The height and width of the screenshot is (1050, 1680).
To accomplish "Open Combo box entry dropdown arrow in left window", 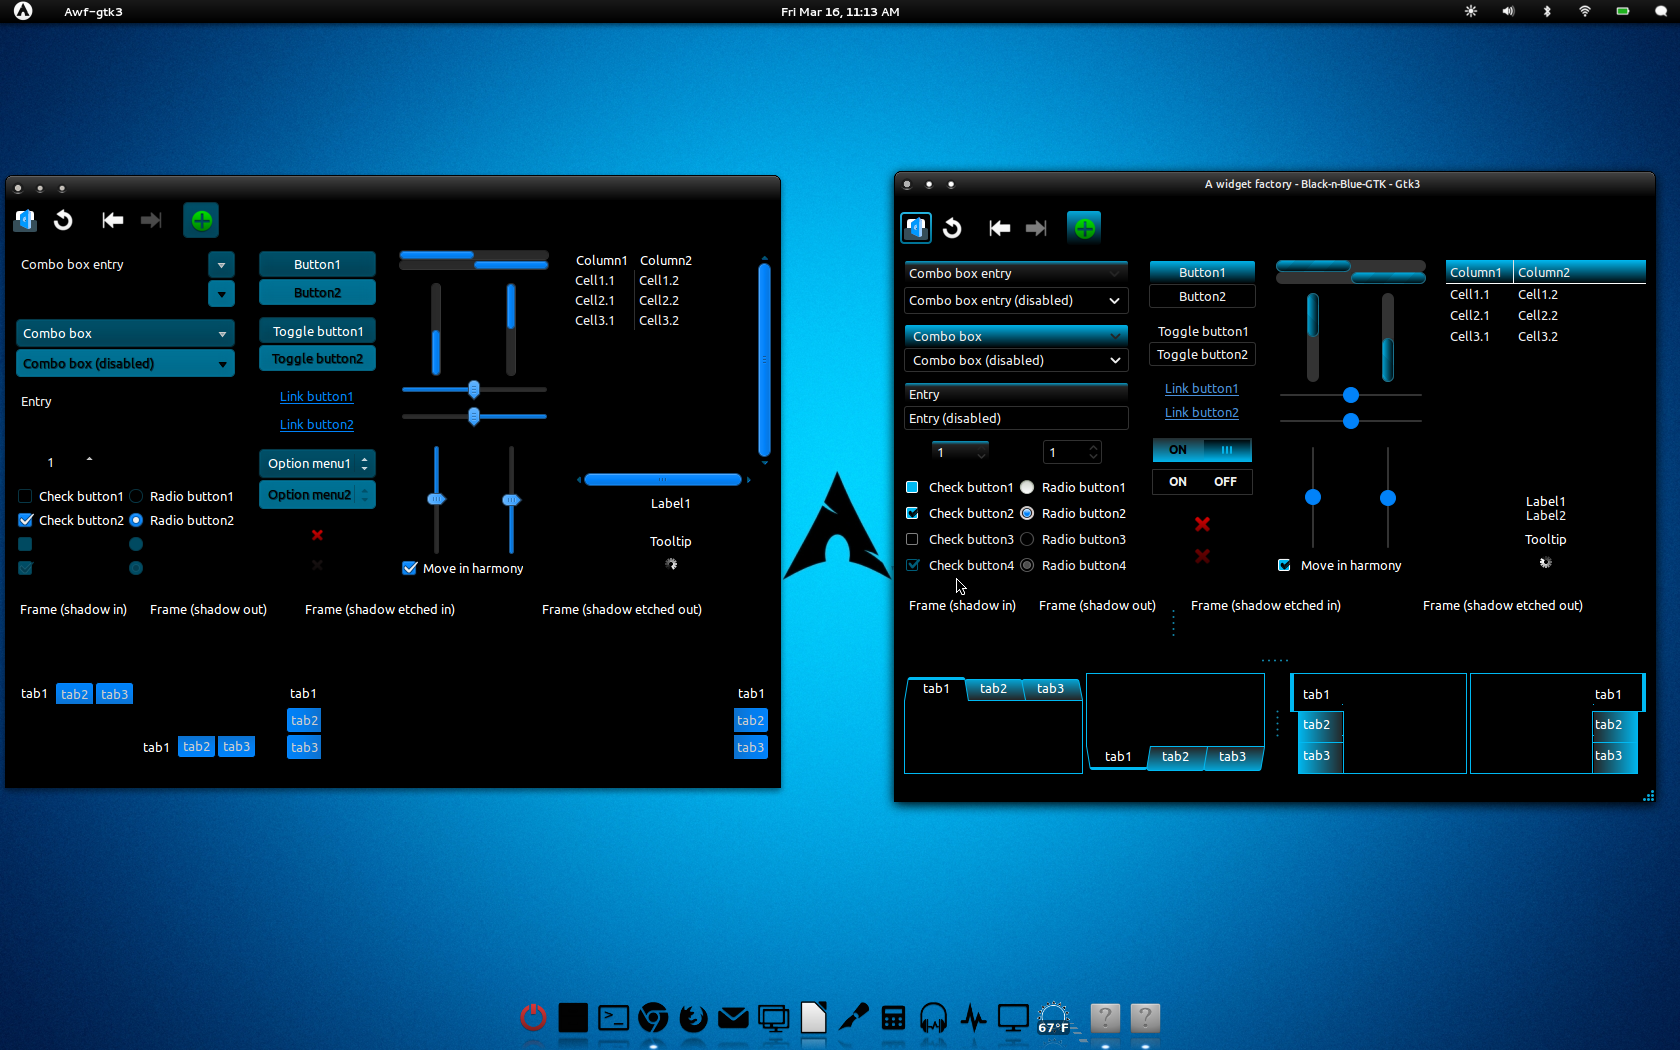I will pyautogui.click(x=221, y=264).
